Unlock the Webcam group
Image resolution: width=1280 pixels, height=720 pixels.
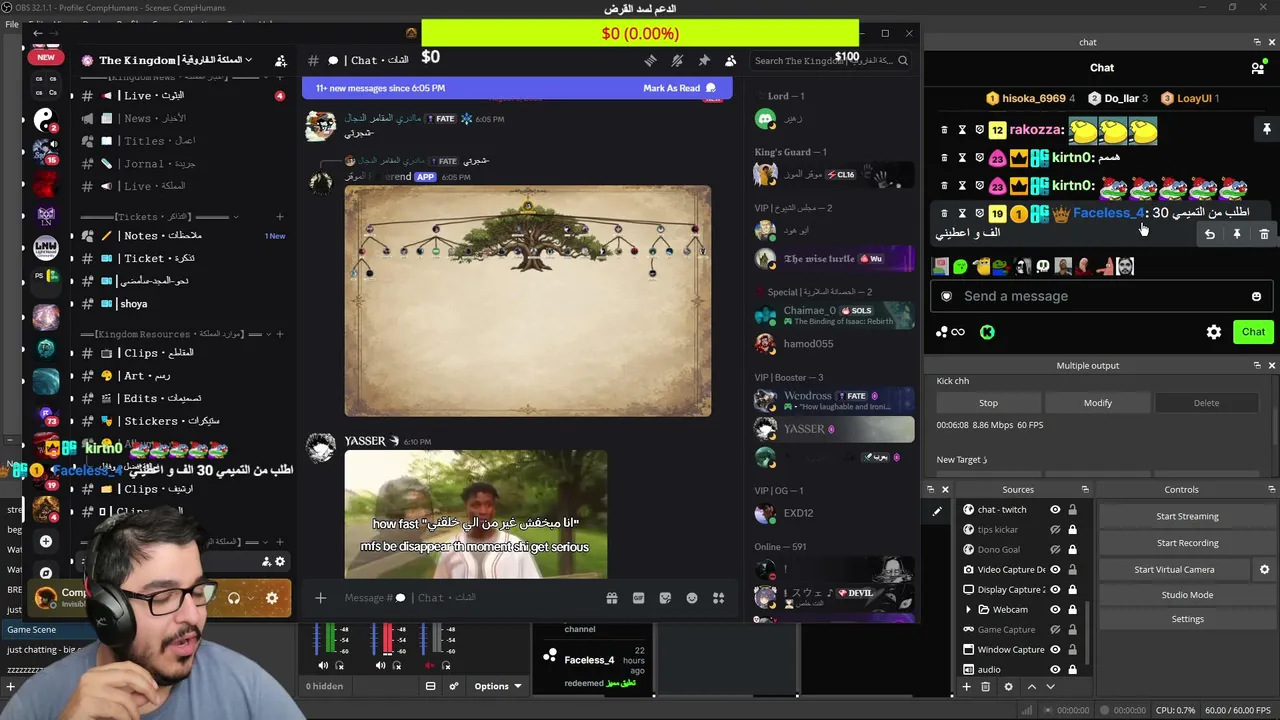pos(1072,610)
